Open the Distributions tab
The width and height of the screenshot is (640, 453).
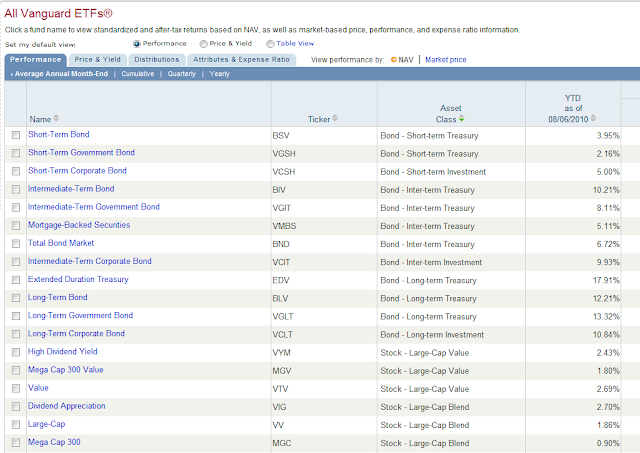[x=157, y=60]
